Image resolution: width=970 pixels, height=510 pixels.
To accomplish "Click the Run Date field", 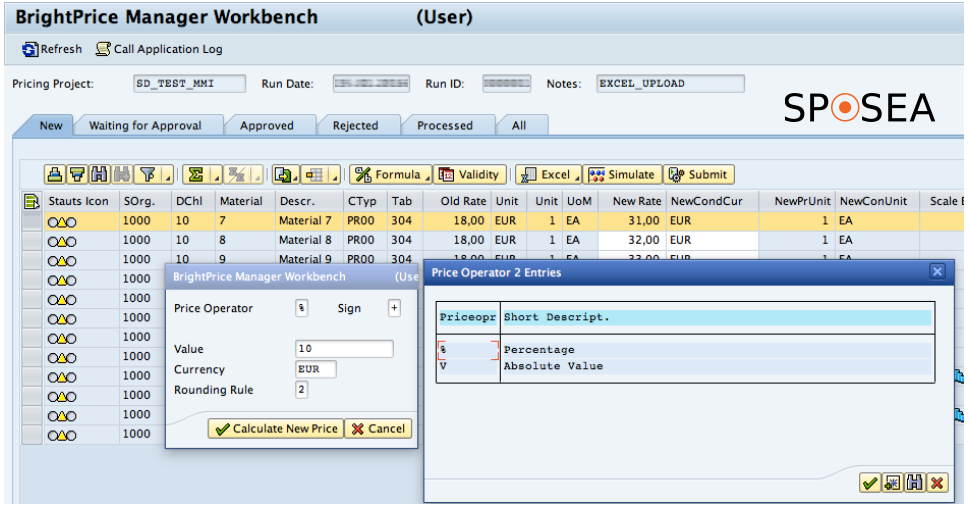I will 371,84.
